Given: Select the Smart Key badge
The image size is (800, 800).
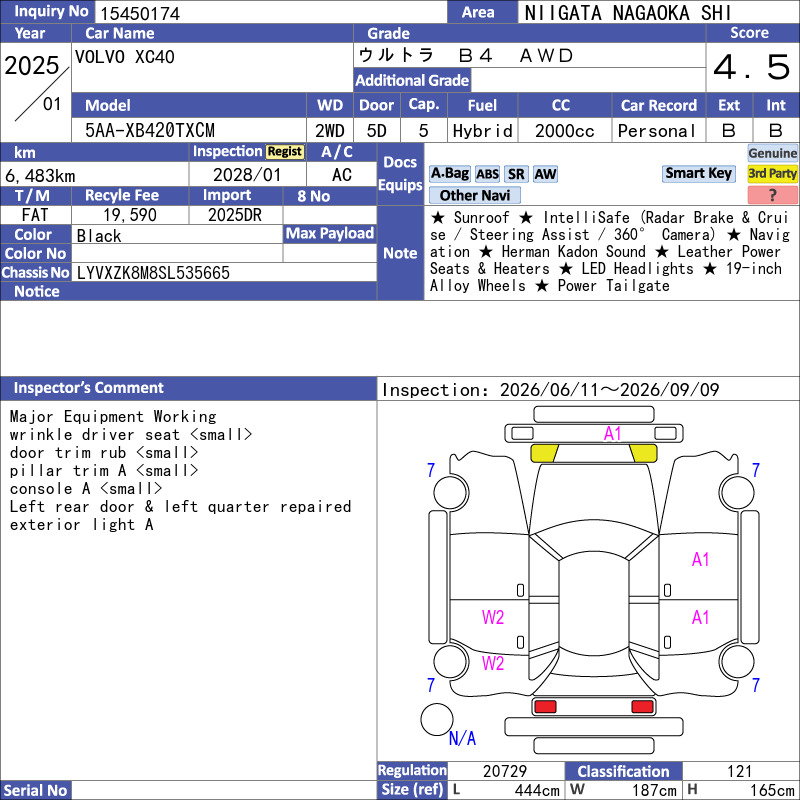Looking at the screenshot, I should tap(698, 173).
